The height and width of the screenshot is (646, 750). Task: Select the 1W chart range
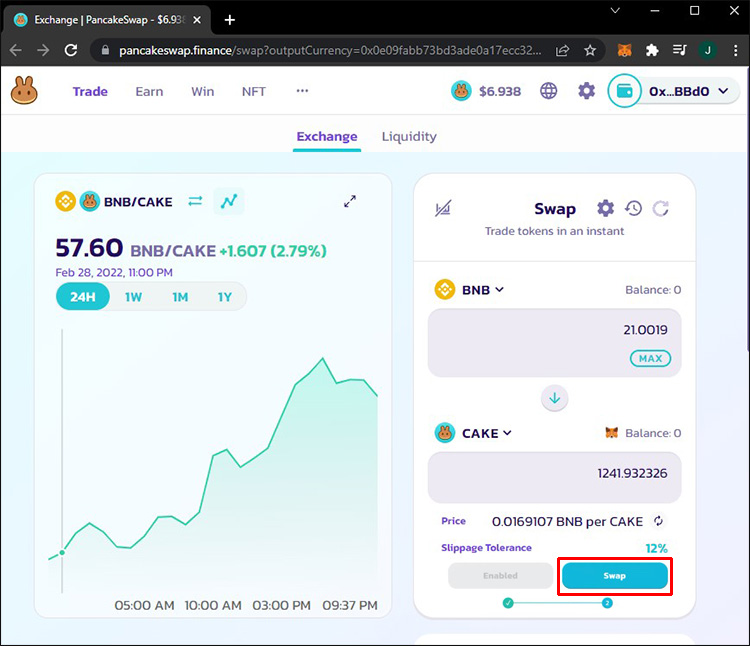(133, 297)
